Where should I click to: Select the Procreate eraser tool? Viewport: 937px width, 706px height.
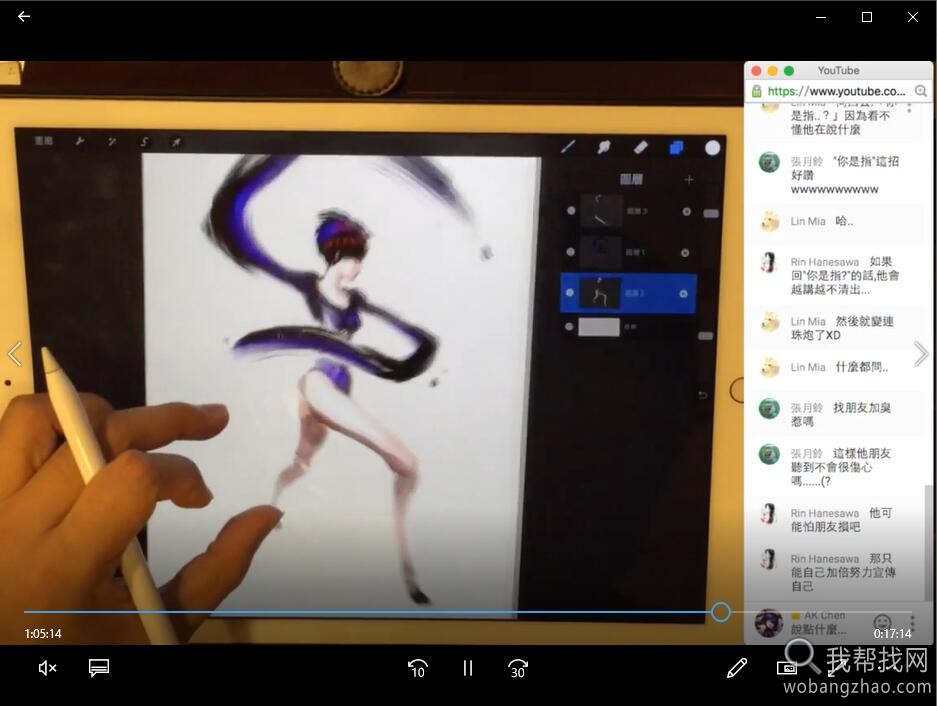pyautogui.click(x=640, y=147)
